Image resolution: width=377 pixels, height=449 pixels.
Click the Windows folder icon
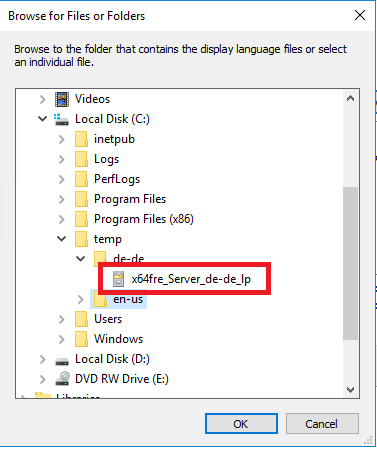click(x=81, y=339)
